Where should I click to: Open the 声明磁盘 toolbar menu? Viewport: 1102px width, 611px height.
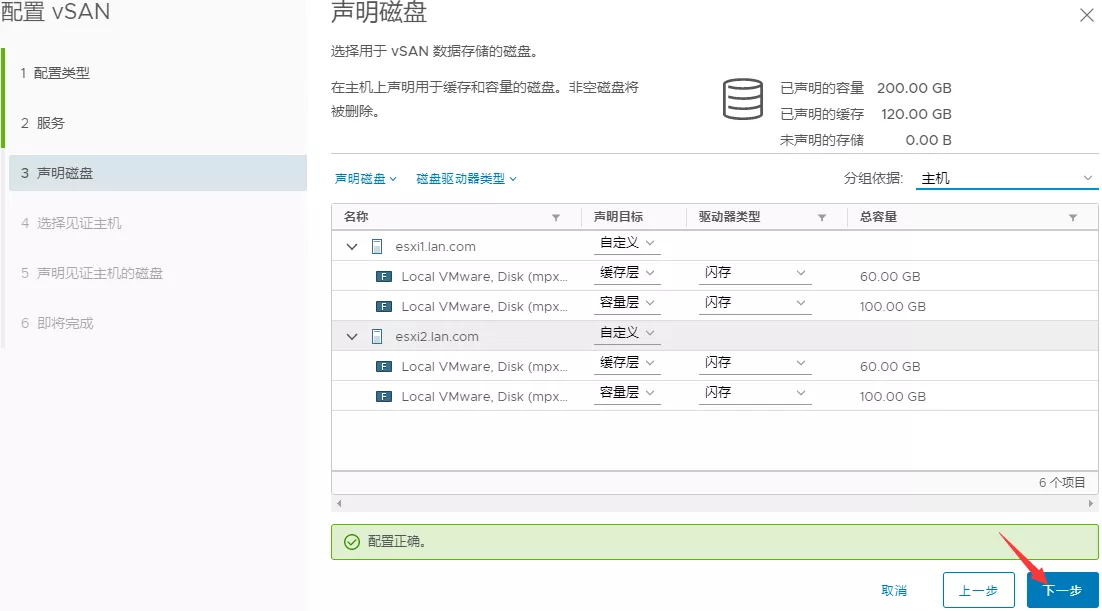pyautogui.click(x=365, y=179)
